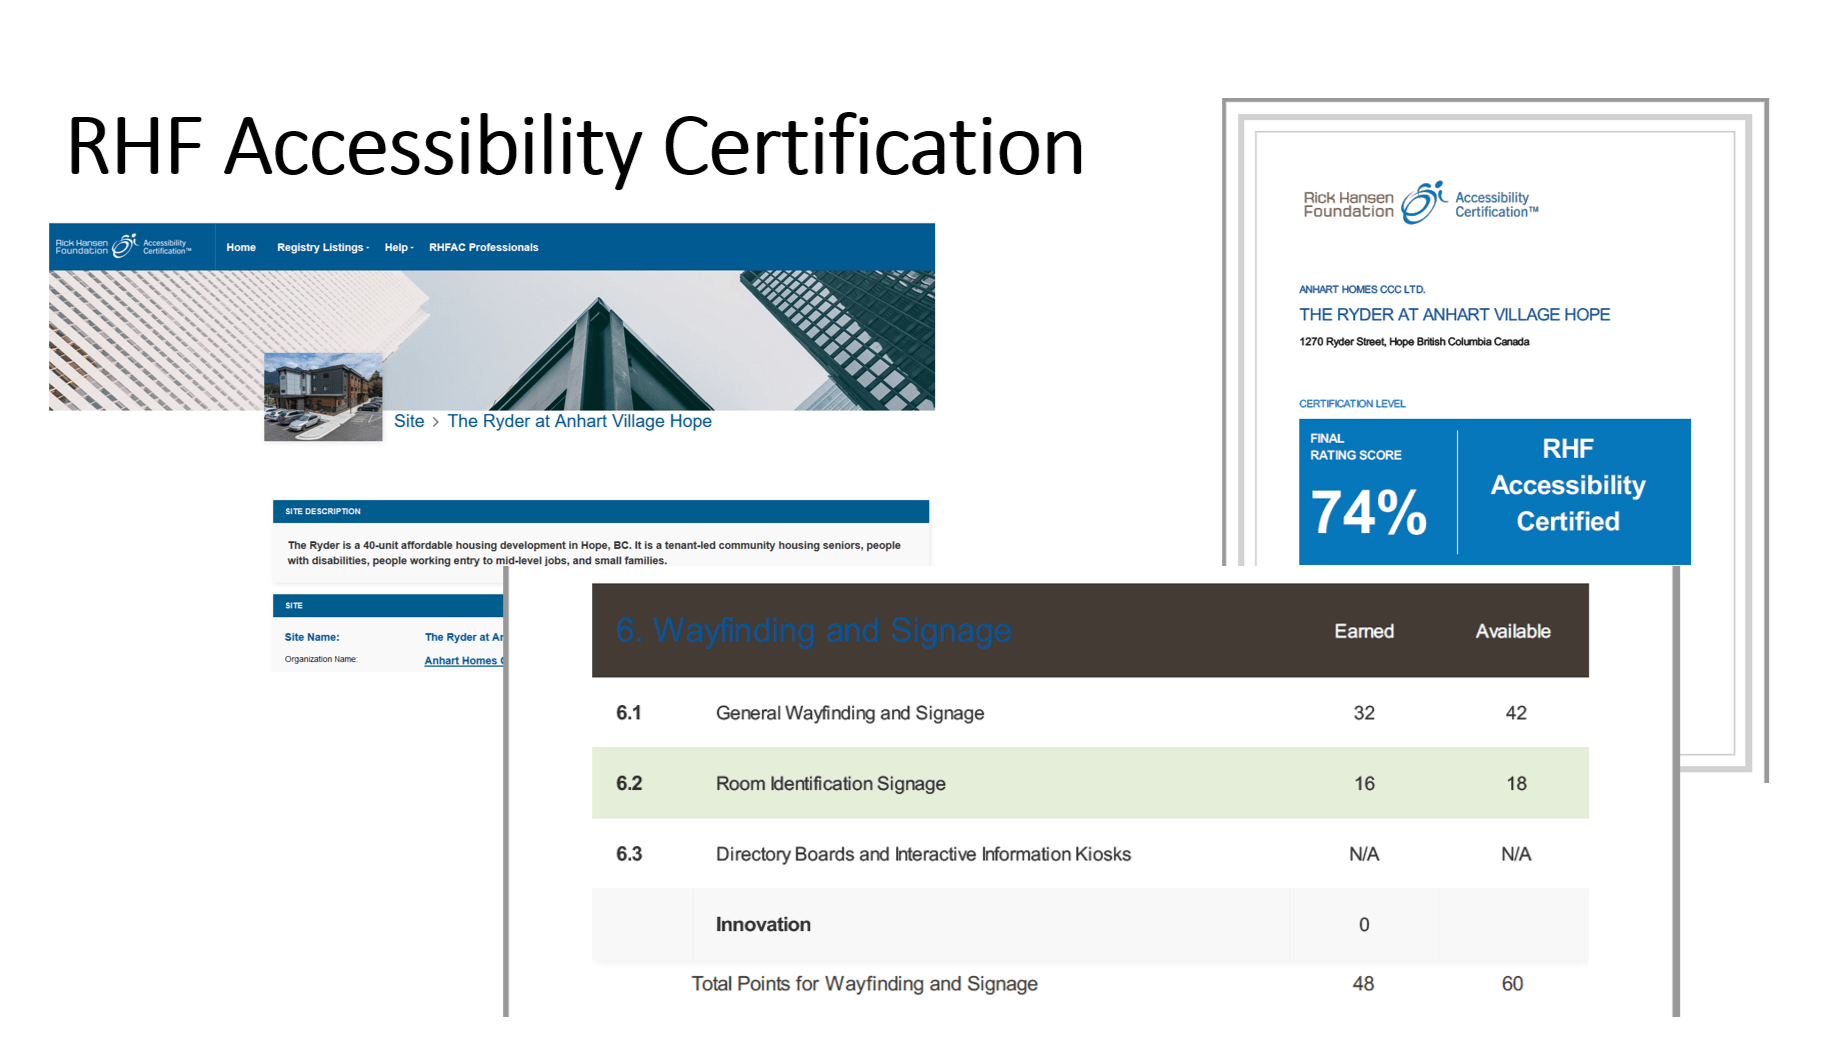Select Home in the navigation bar
The height and width of the screenshot is (1038, 1845).
coord(241,247)
